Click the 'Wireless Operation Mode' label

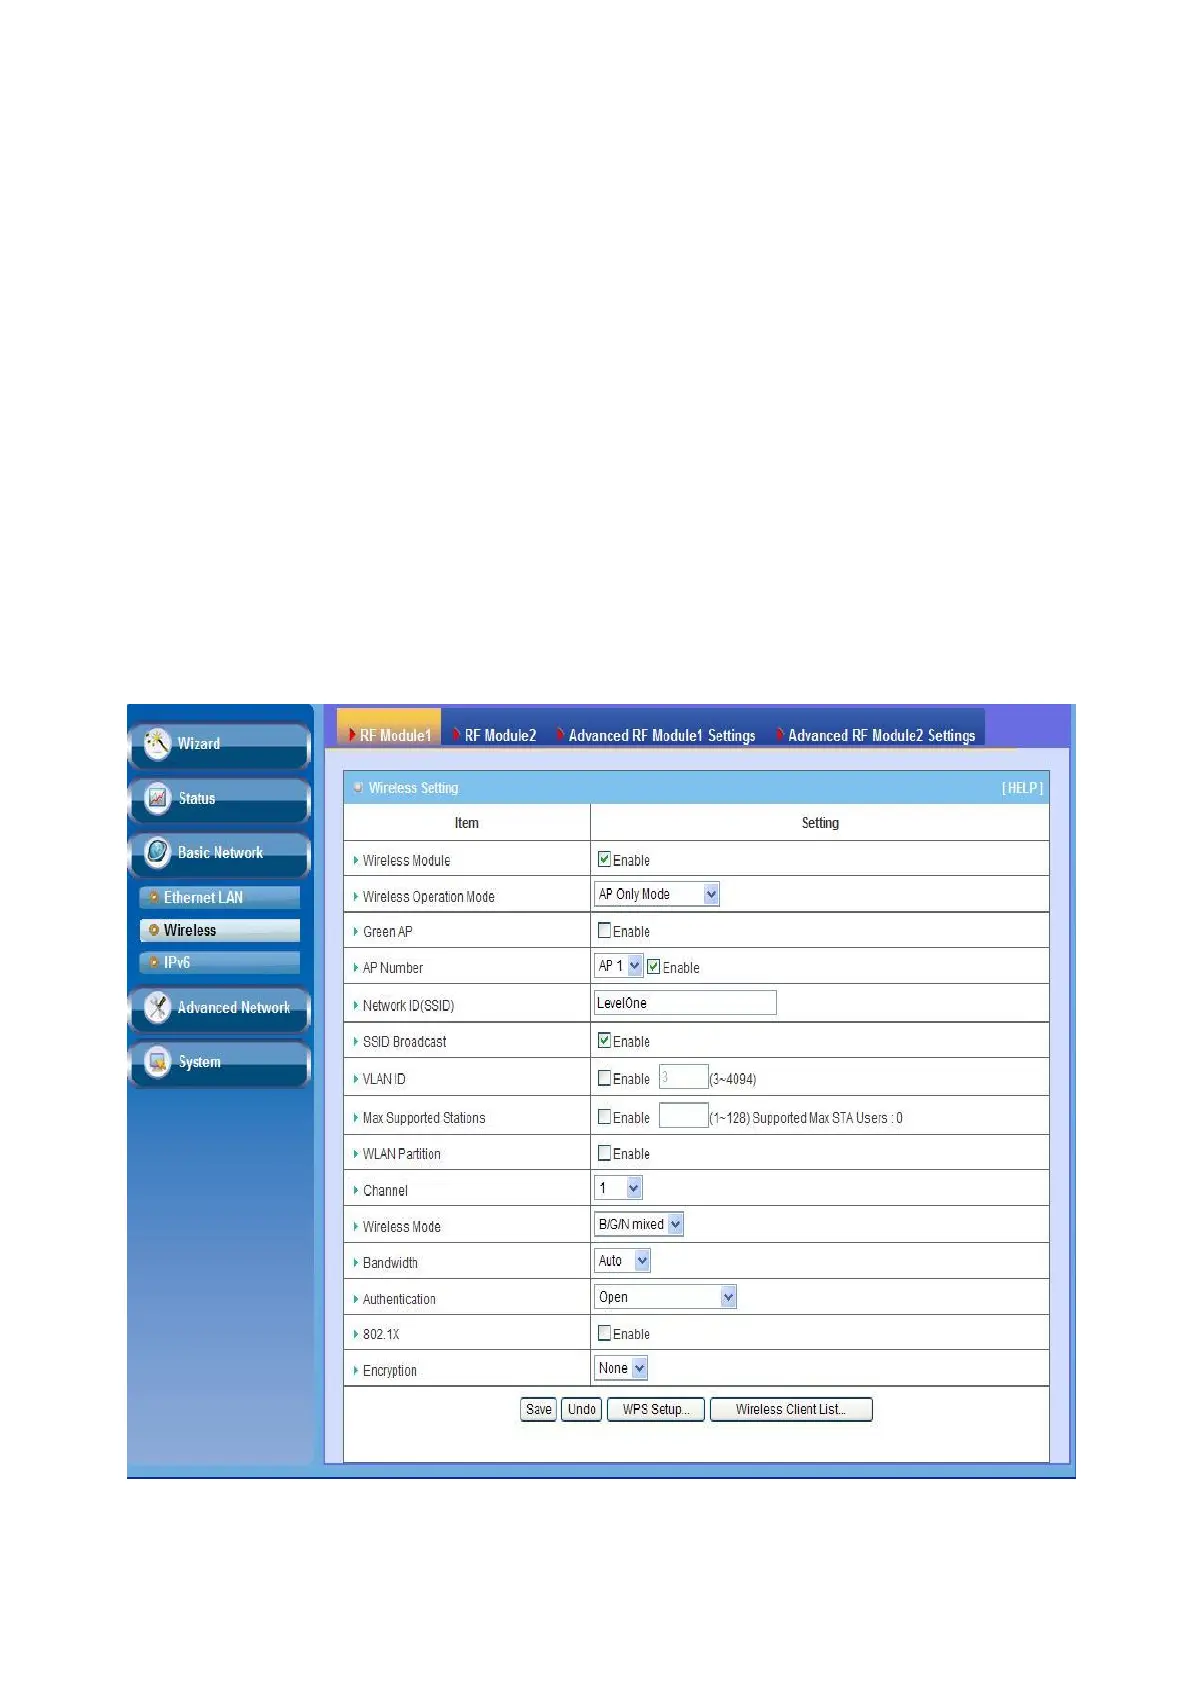(x=428, y=897)
